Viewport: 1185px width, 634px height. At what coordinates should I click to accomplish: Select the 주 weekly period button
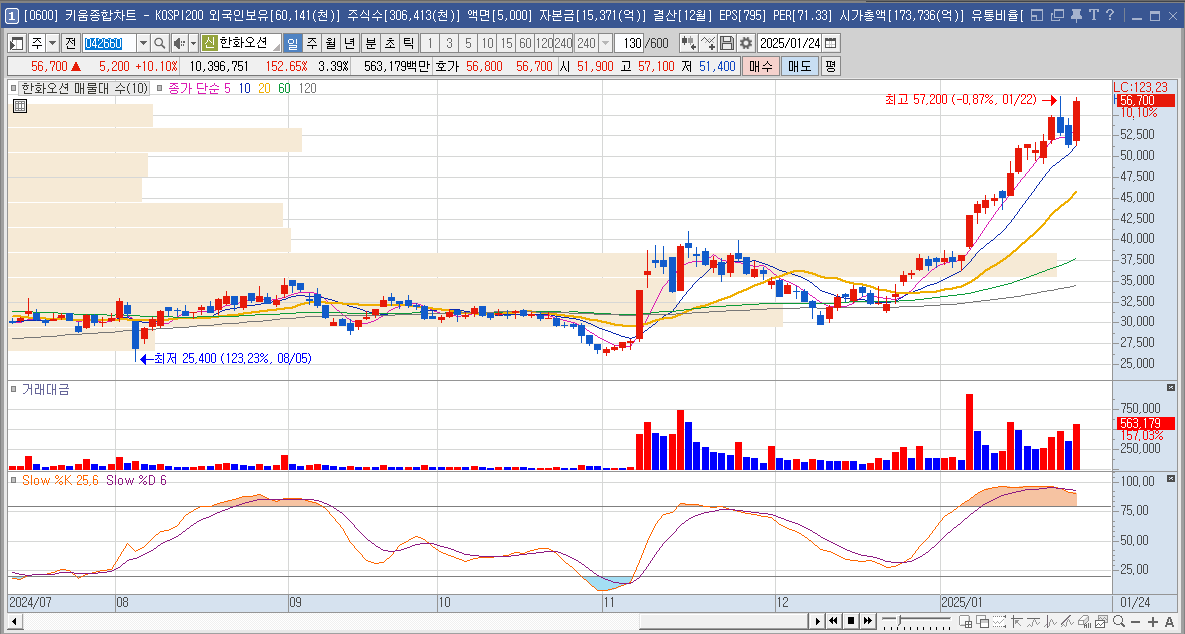pyautogui.click(x=312, y=43)
